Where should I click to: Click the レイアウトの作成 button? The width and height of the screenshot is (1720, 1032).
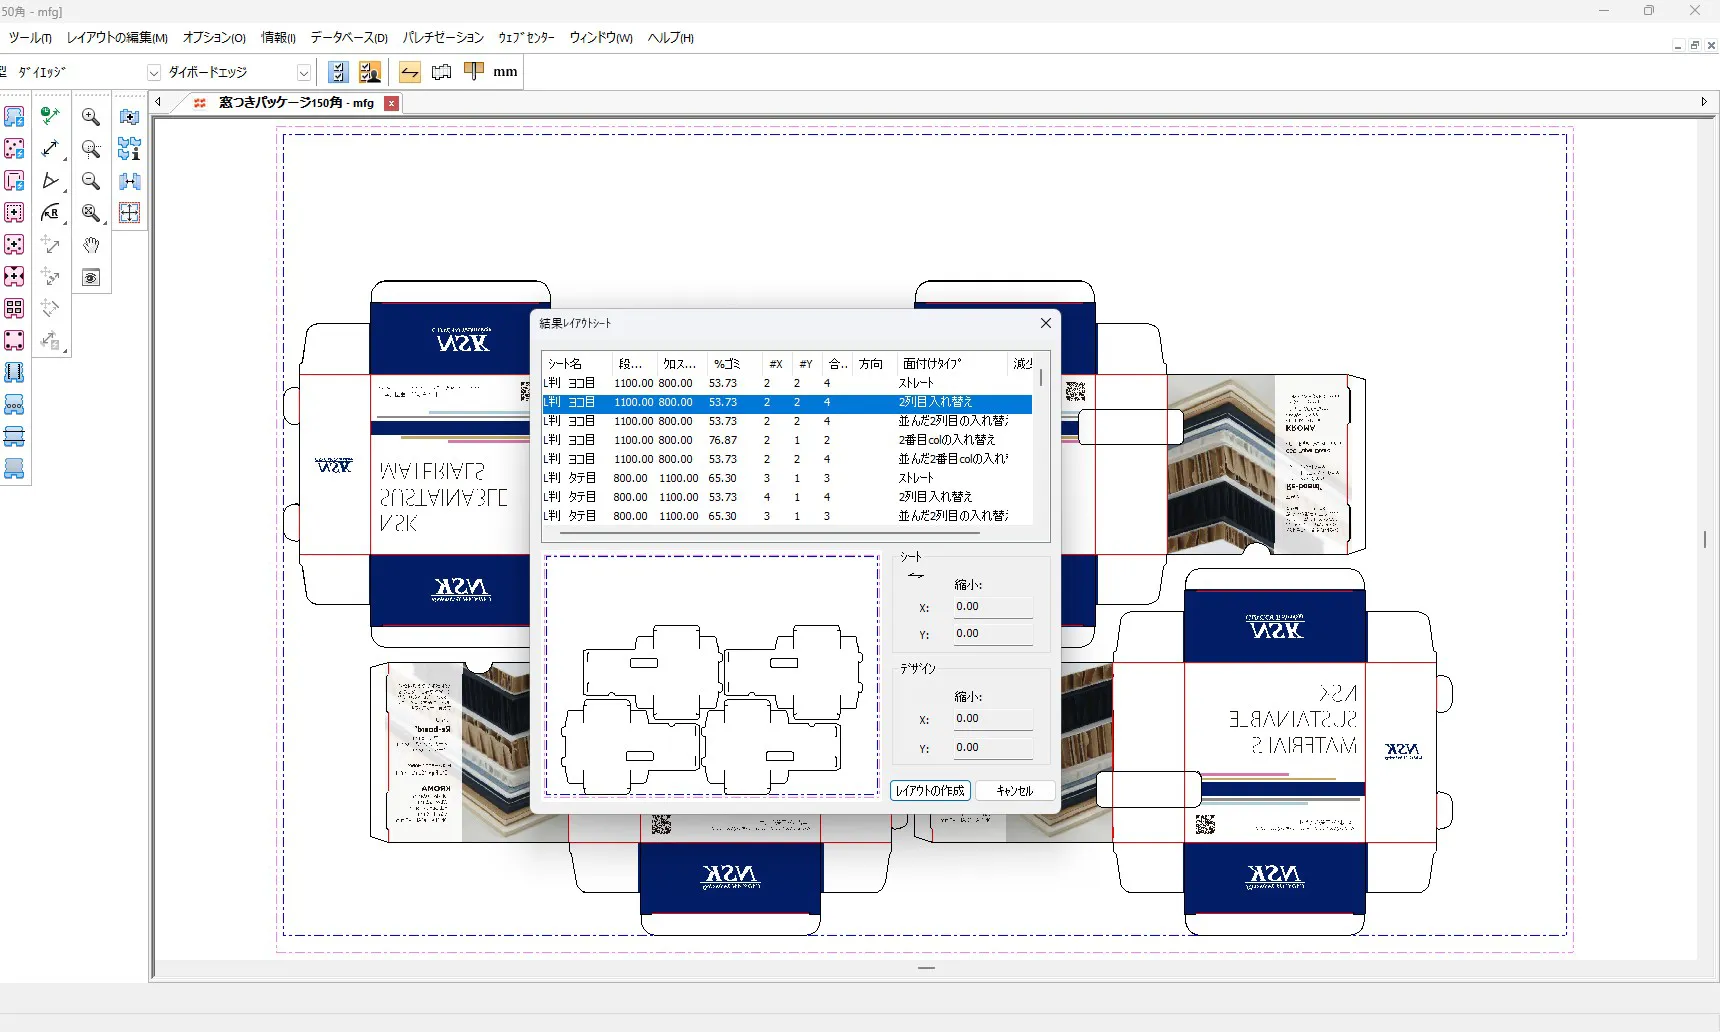(x=930, y=790)
